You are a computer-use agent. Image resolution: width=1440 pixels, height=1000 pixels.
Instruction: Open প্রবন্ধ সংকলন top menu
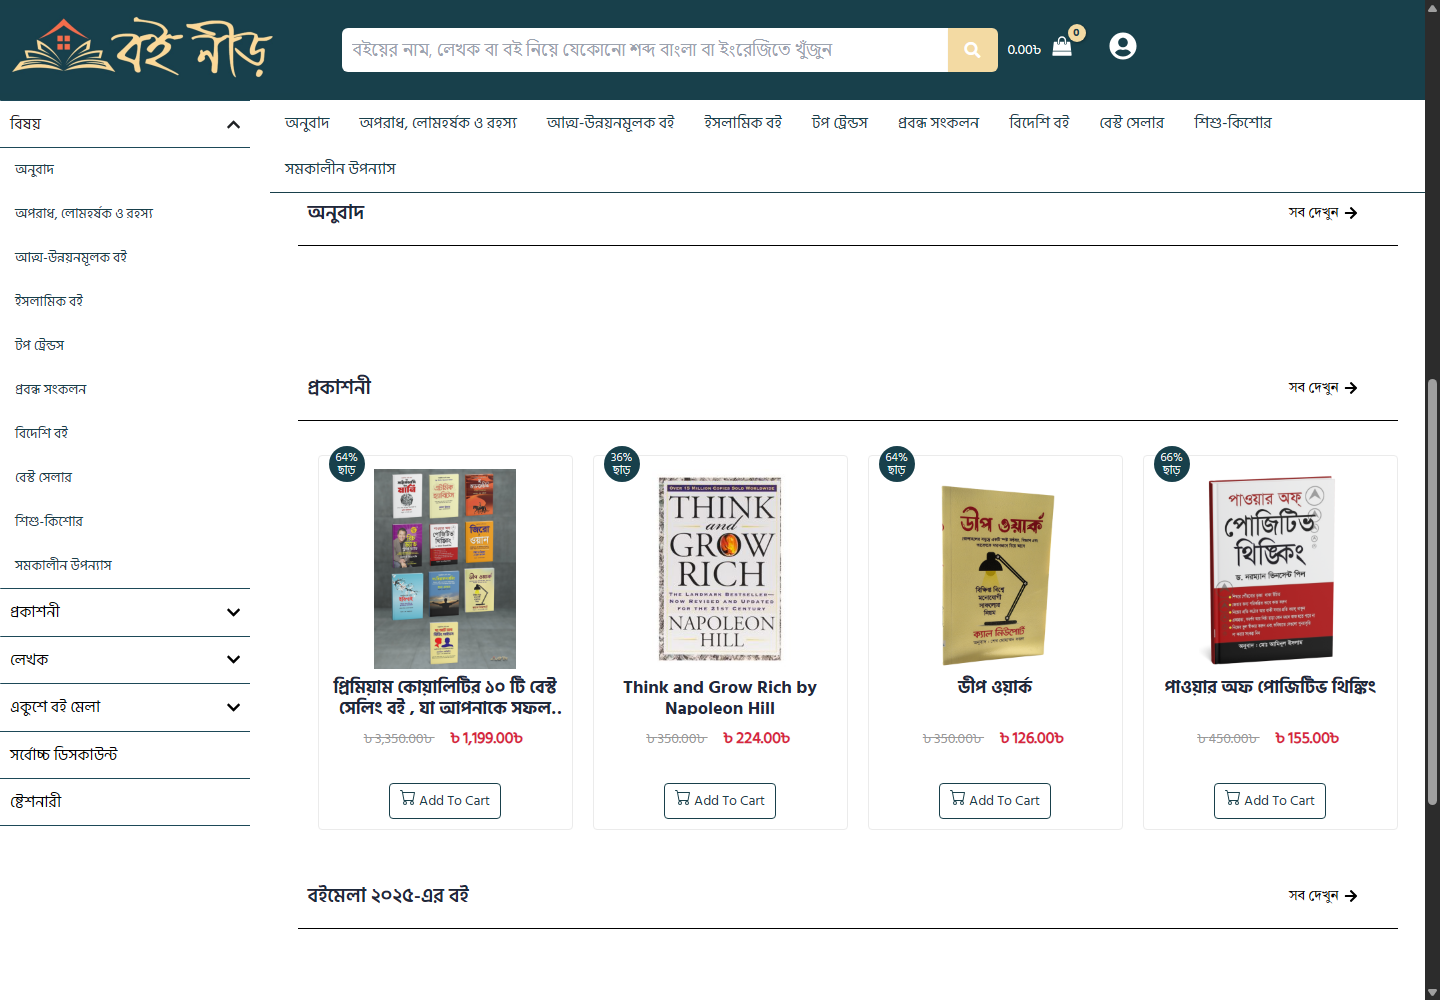(x=938, y=123)
